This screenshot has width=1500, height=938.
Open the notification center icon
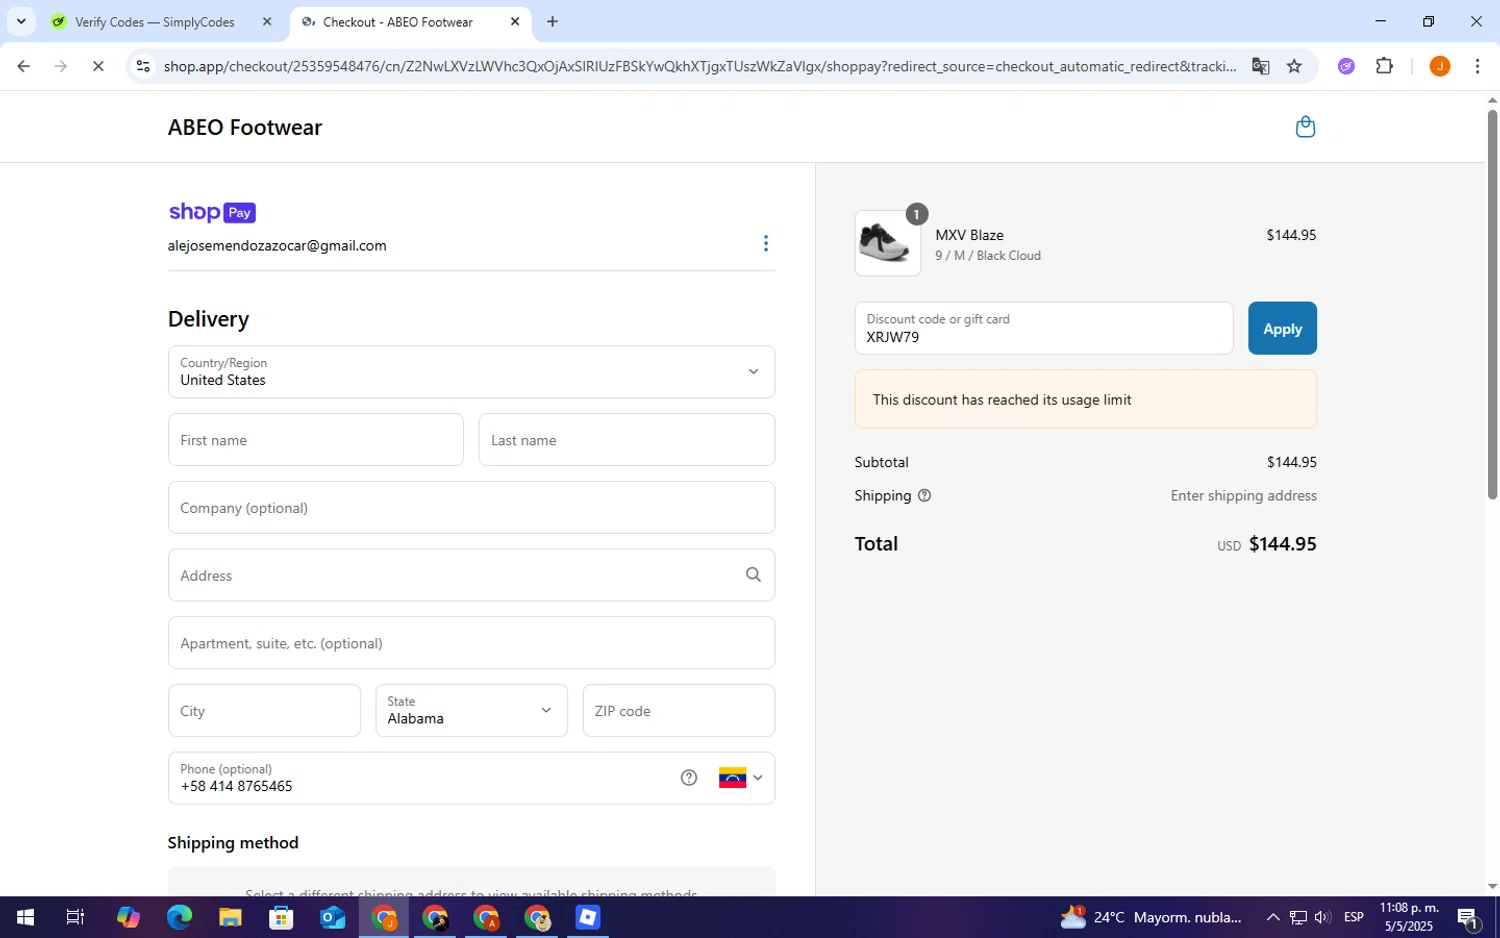(1468, 917)
